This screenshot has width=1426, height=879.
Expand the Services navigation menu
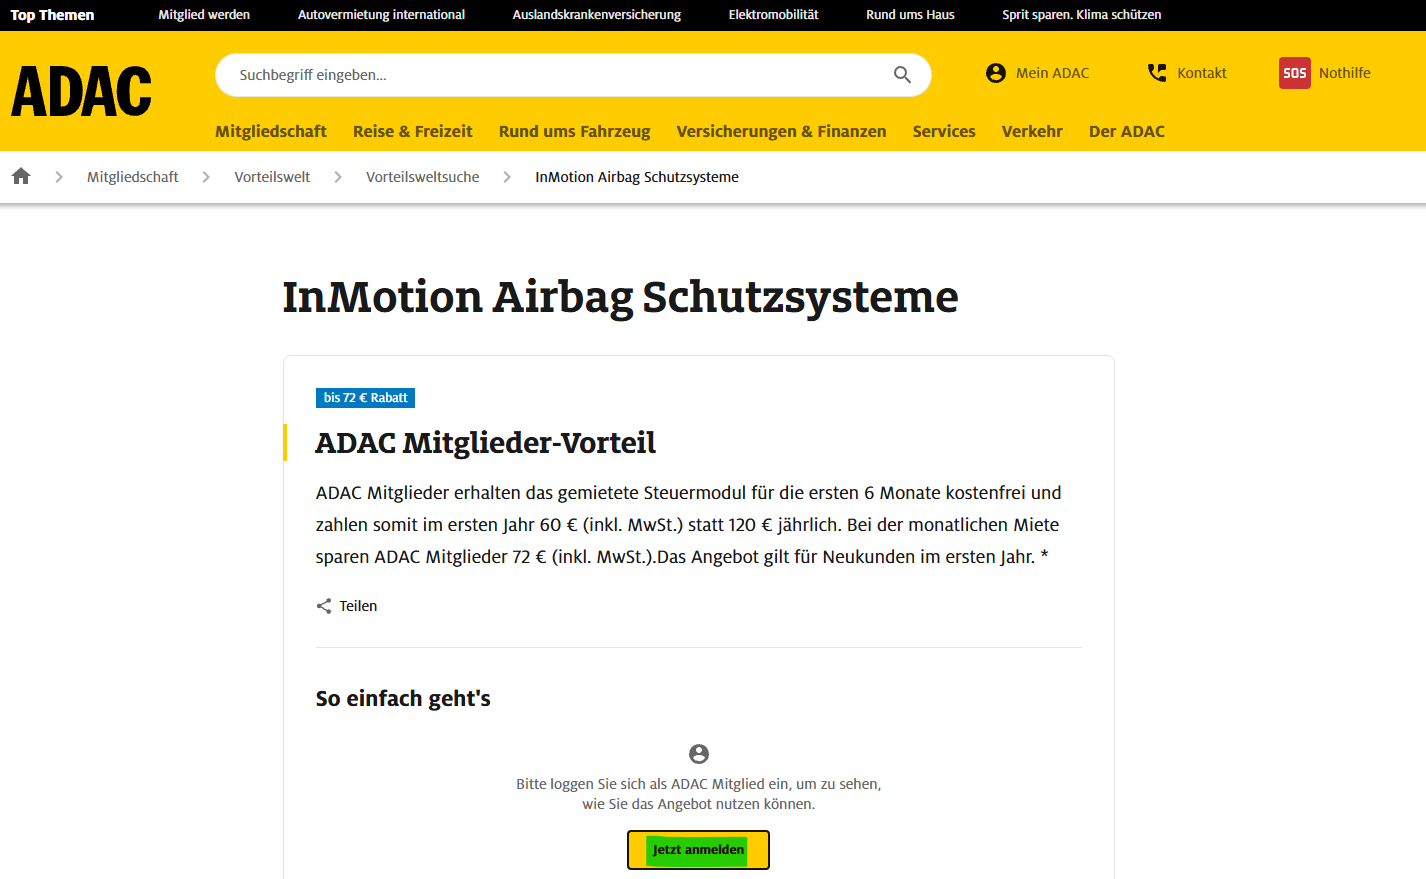943,131
